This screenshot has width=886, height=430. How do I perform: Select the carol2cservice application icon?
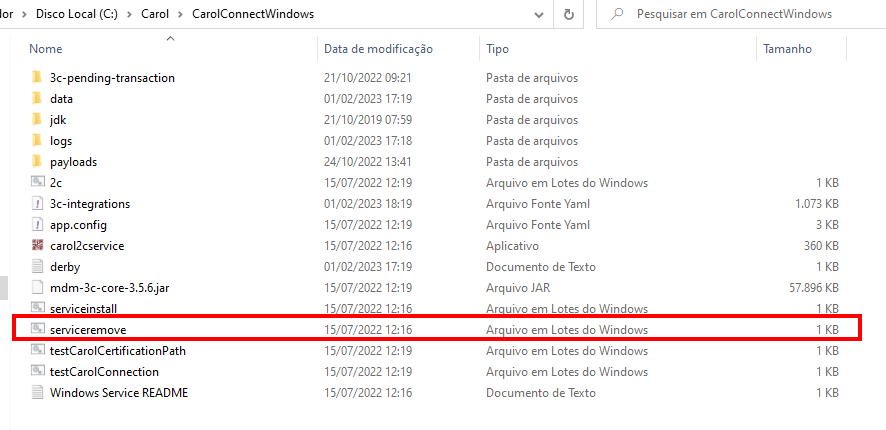click(x=37, y=246)
